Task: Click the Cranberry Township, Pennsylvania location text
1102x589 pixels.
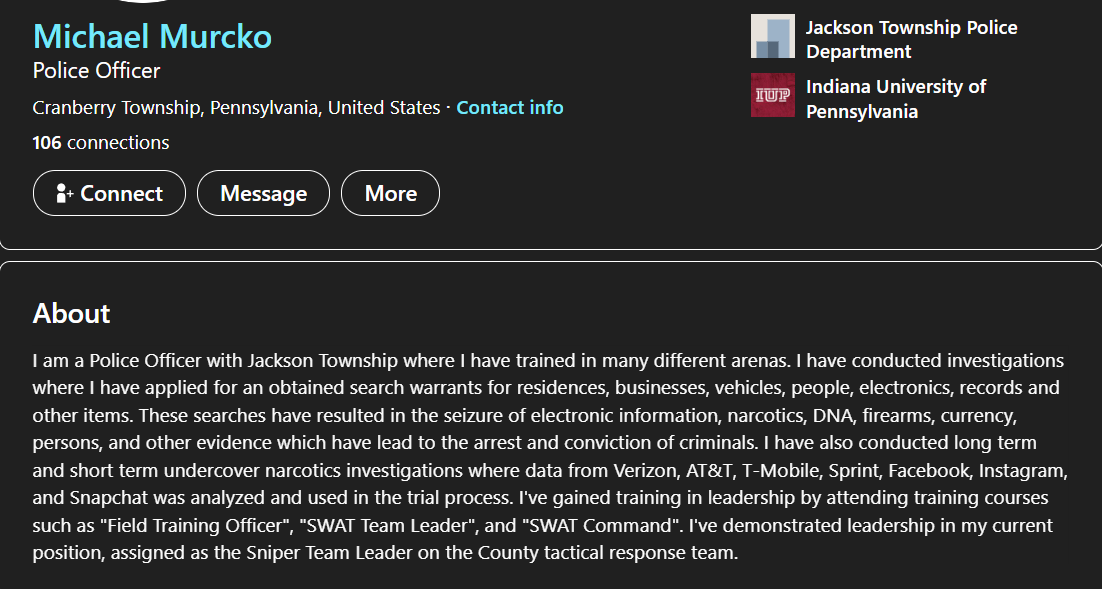Action: (236, 108)
